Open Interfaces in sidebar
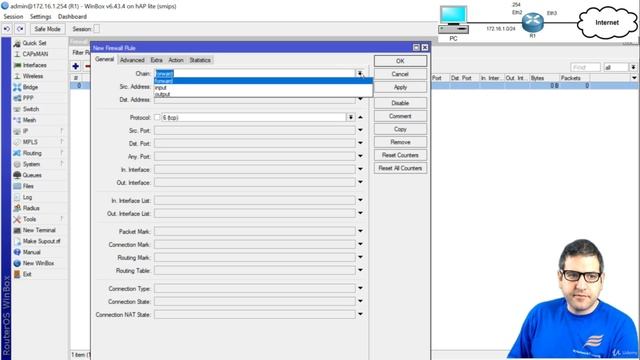 pyautogui.click(x=34, y=65)
